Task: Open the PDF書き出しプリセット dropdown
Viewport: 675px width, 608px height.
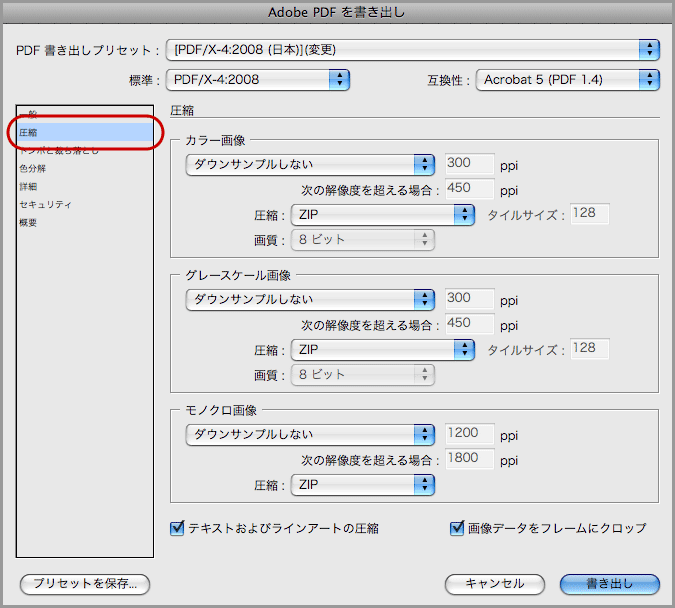Action: click(x=412, y=50)
